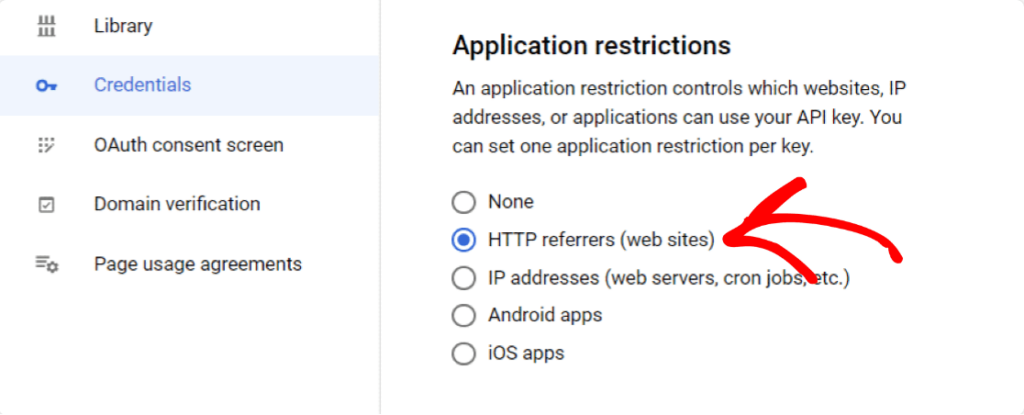1024x415 pixels.
Task: Click the 'Android apps' option label
Action: point(545,316)
